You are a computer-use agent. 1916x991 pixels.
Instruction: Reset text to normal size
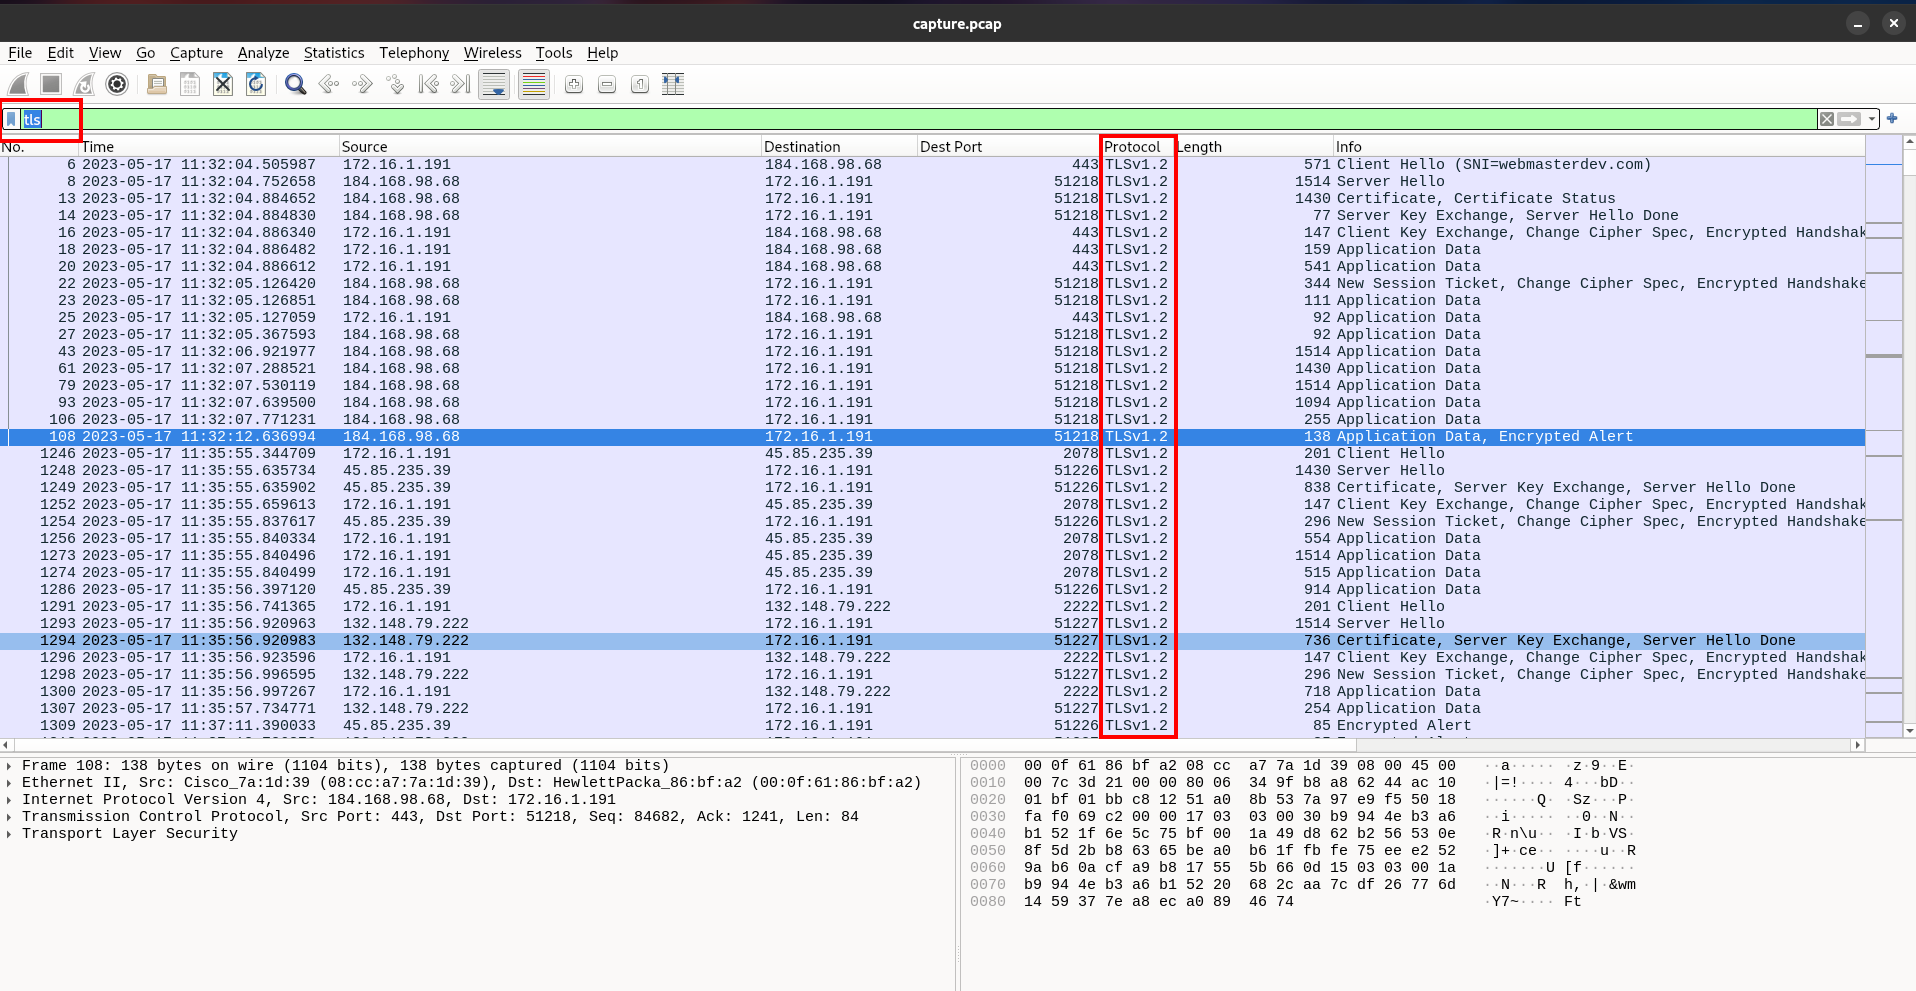point(640,85)
